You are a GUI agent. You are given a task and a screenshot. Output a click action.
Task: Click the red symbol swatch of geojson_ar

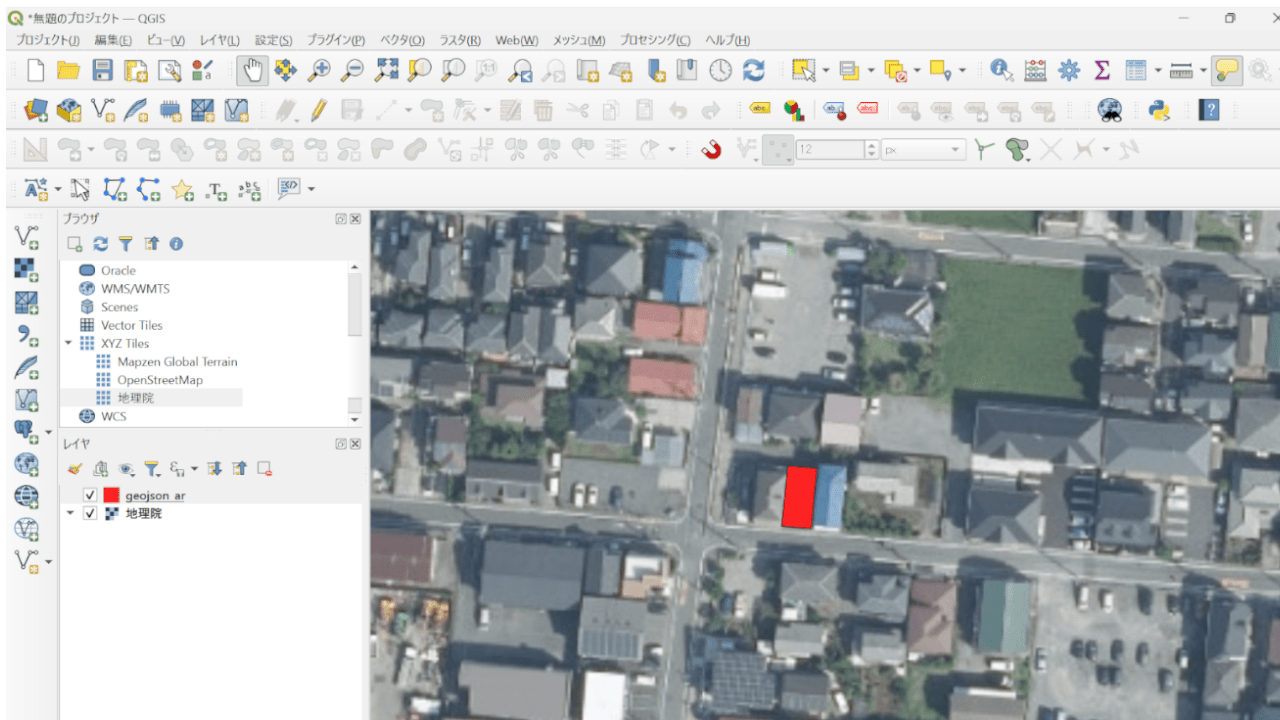coord(111,495)
